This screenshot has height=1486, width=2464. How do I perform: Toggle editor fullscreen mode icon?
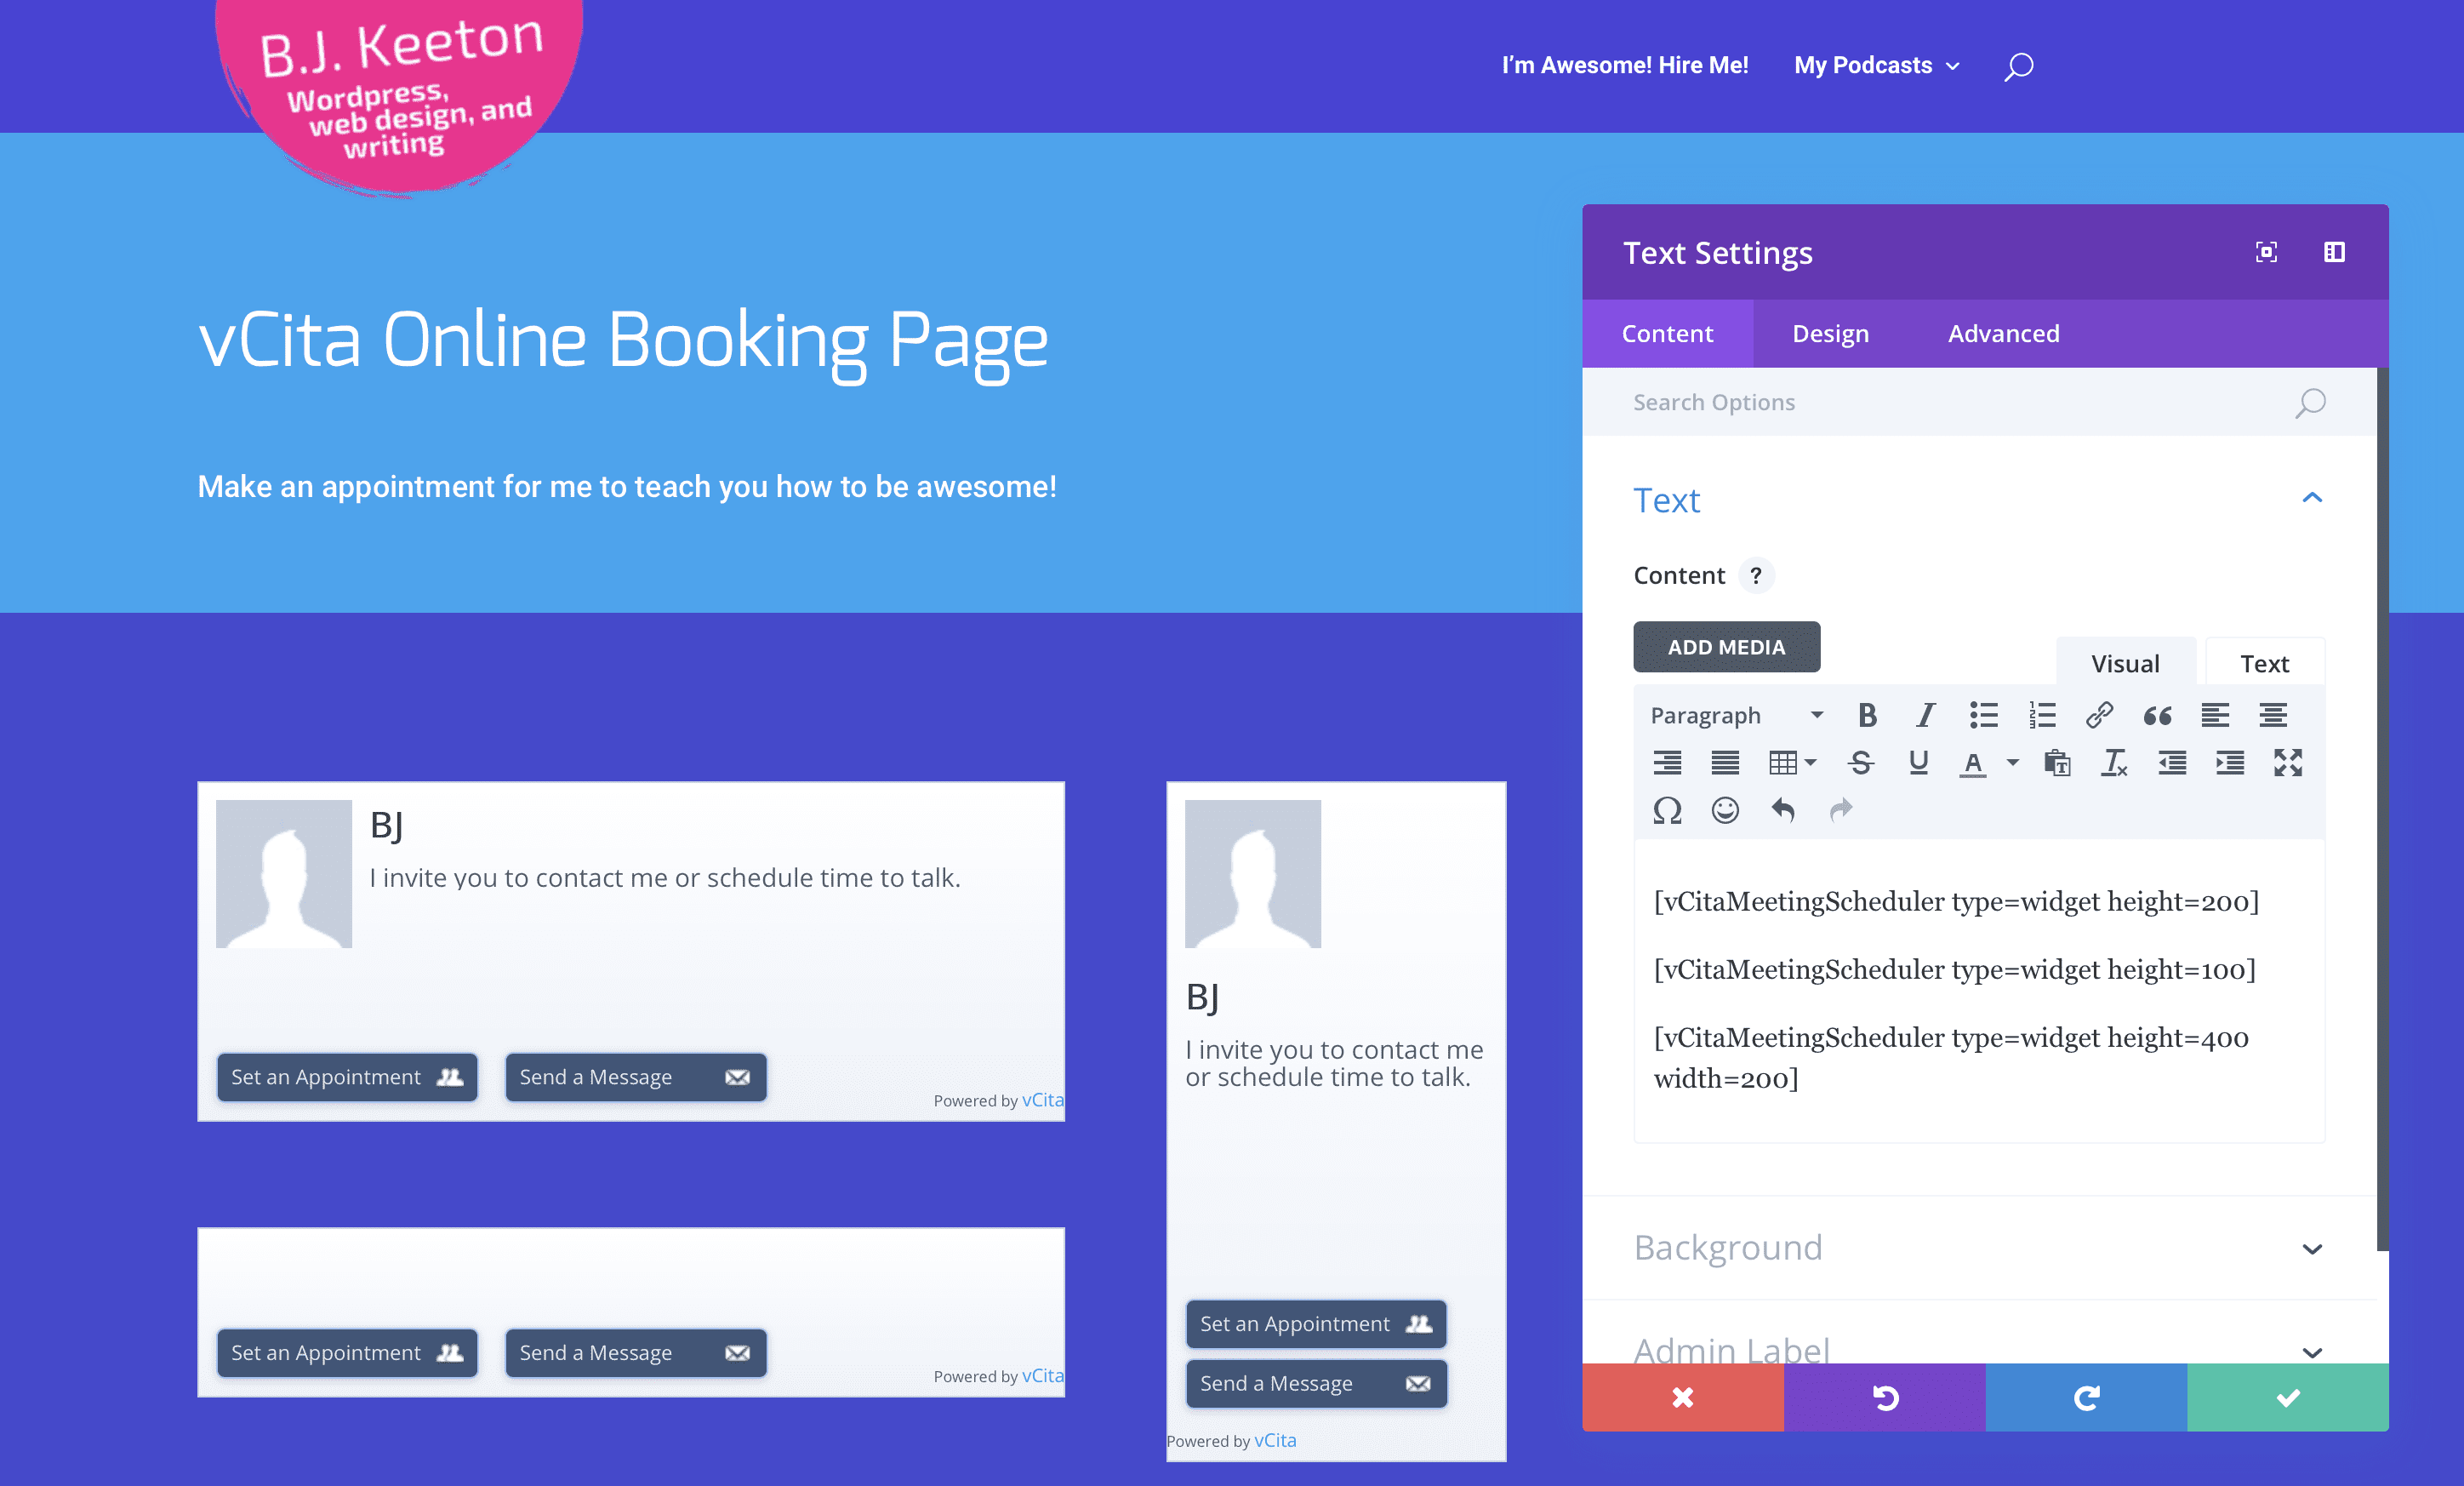[x=2288, y=763]
